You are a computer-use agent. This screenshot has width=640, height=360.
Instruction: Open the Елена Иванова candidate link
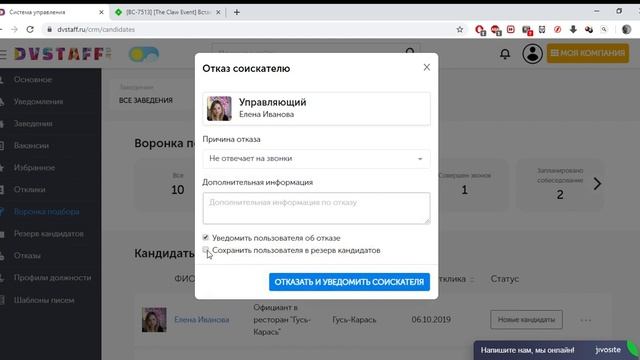[x=202, y=320]
